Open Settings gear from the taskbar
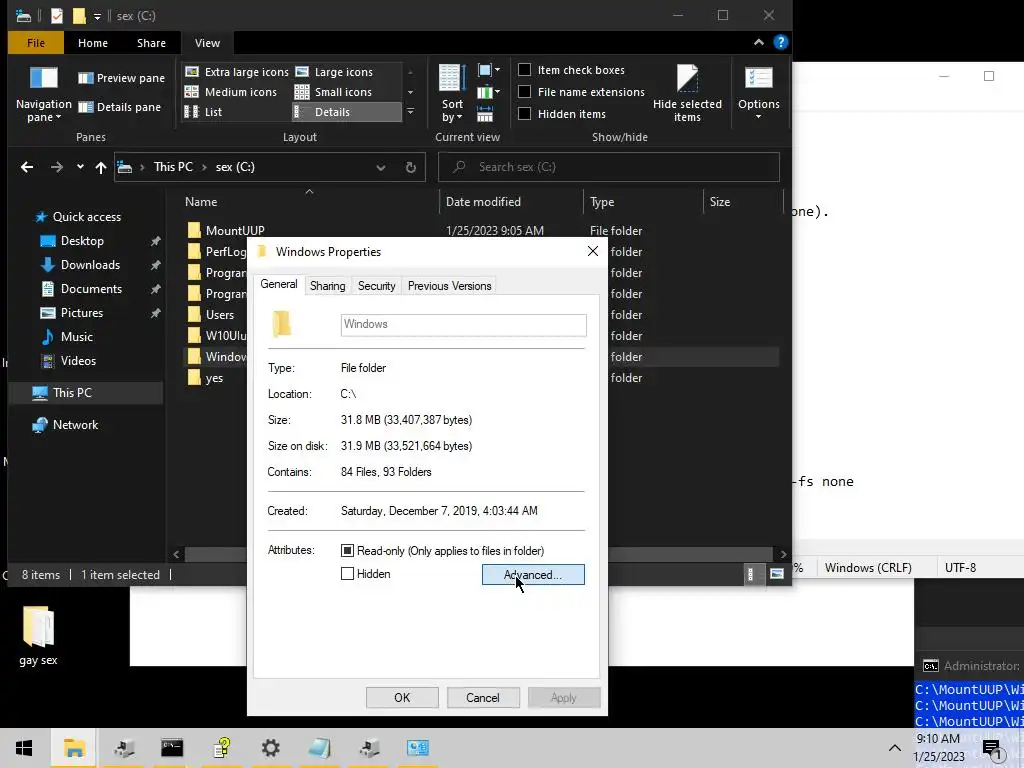 (x=270, y=748)
